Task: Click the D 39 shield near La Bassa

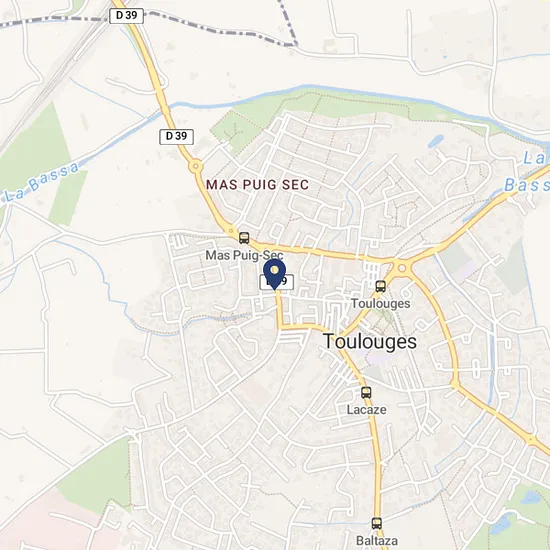Action: pos(176,137)
